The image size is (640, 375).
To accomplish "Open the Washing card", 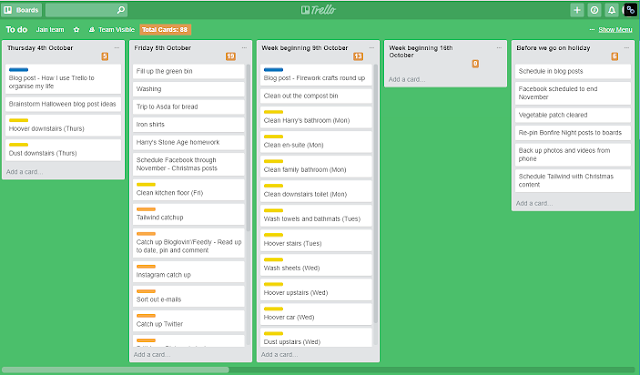I will pos(189,89).
